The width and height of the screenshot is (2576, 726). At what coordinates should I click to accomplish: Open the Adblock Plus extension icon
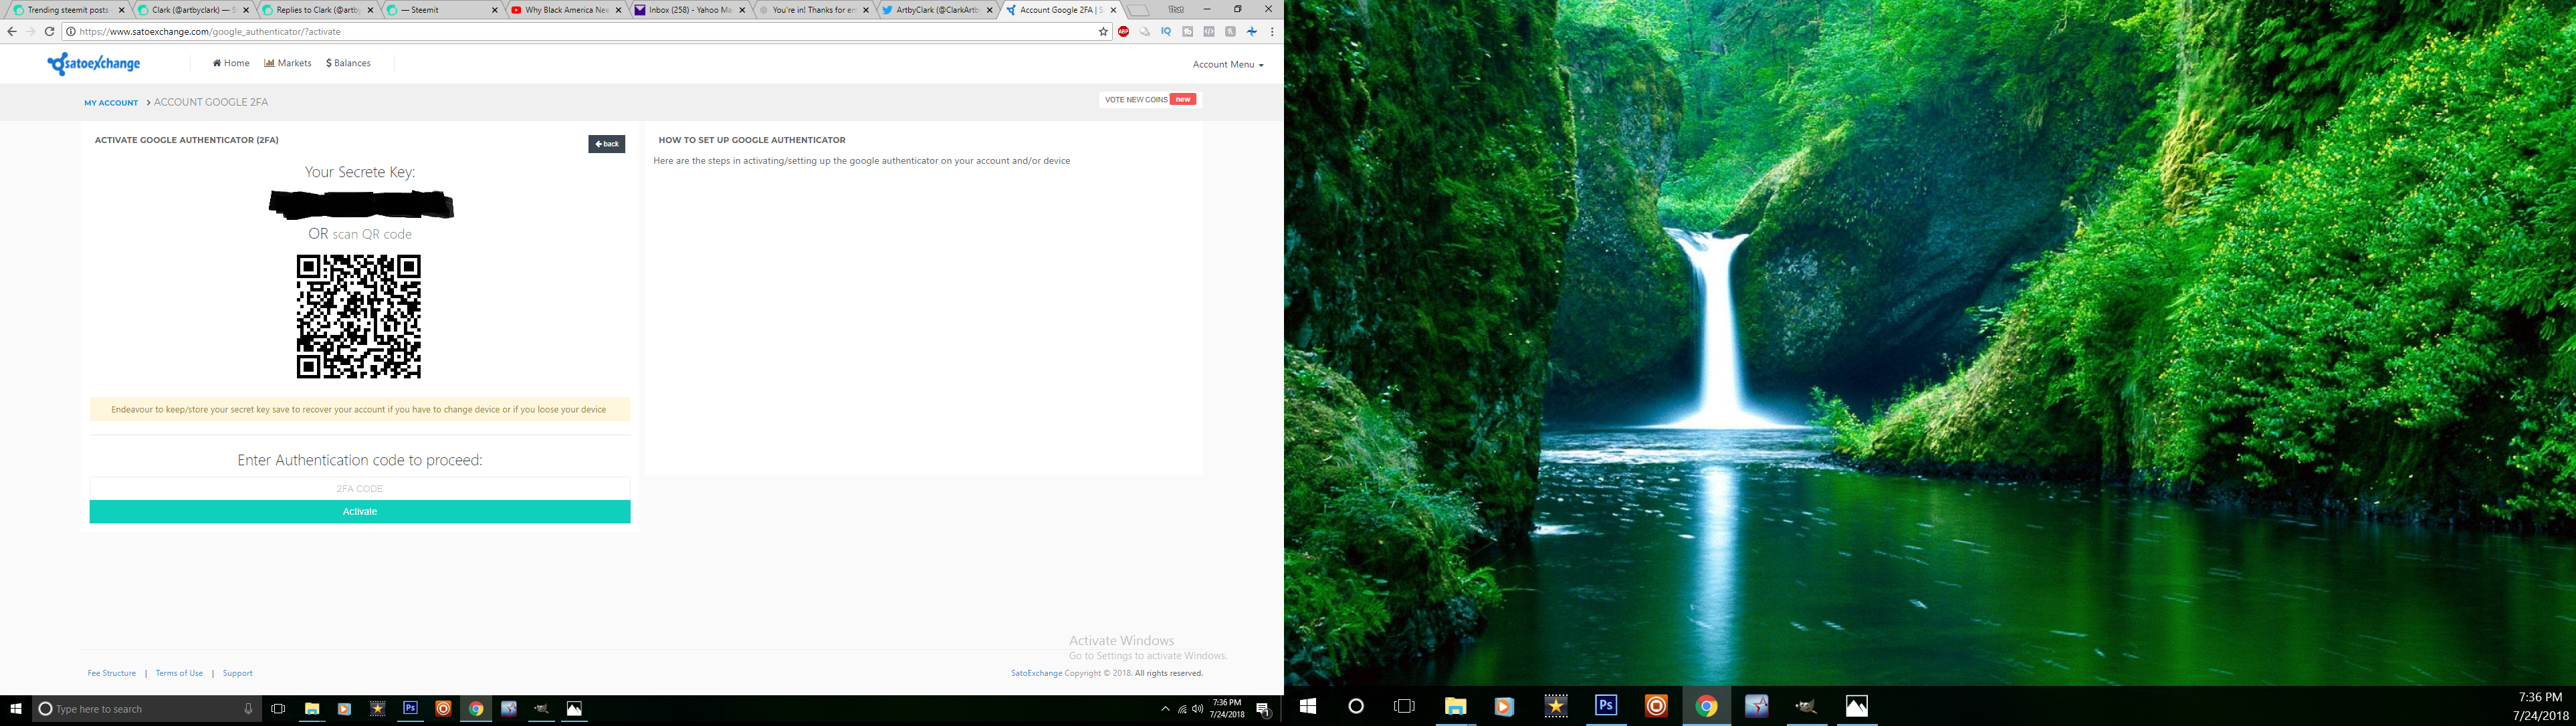click(x=1124, y=32)
